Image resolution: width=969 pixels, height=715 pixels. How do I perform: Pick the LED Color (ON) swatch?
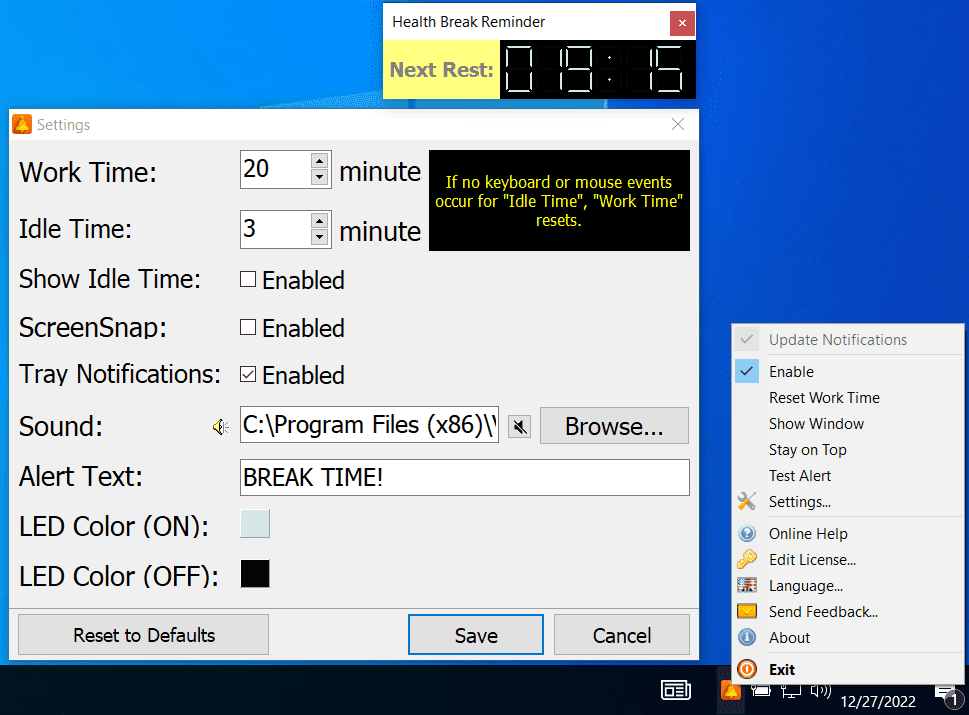tap(255, 523)
